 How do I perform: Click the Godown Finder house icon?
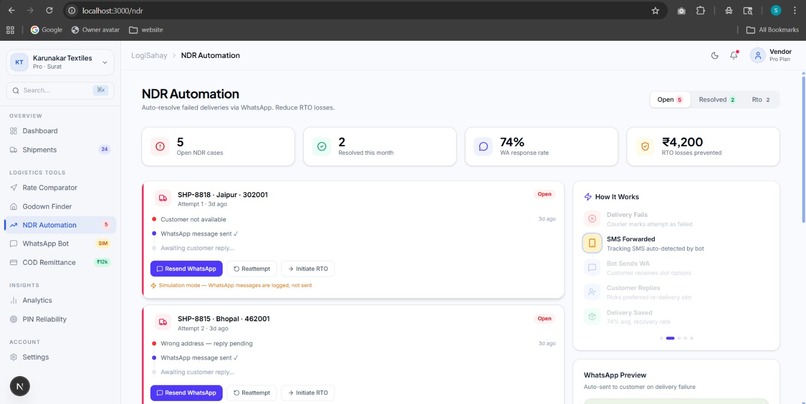[13, 206]
